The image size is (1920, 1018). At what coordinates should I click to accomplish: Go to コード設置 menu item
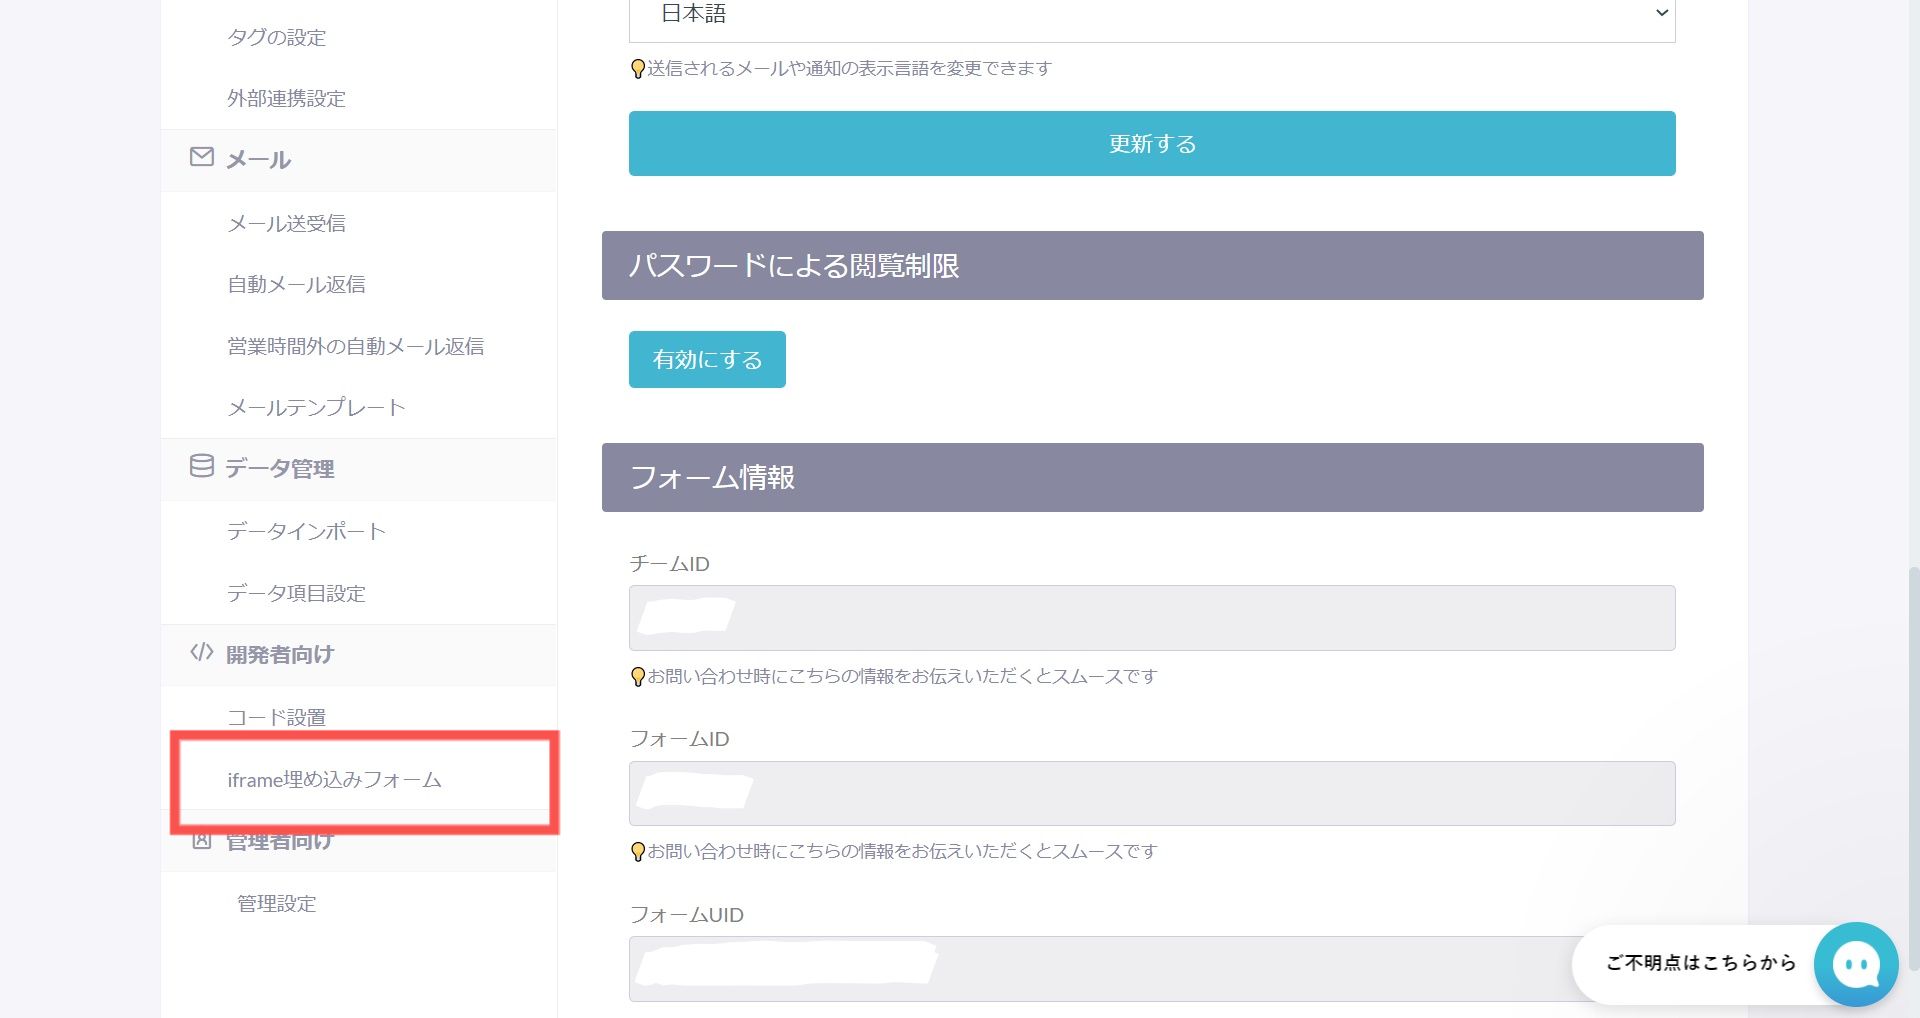click(x=276, y=717)
